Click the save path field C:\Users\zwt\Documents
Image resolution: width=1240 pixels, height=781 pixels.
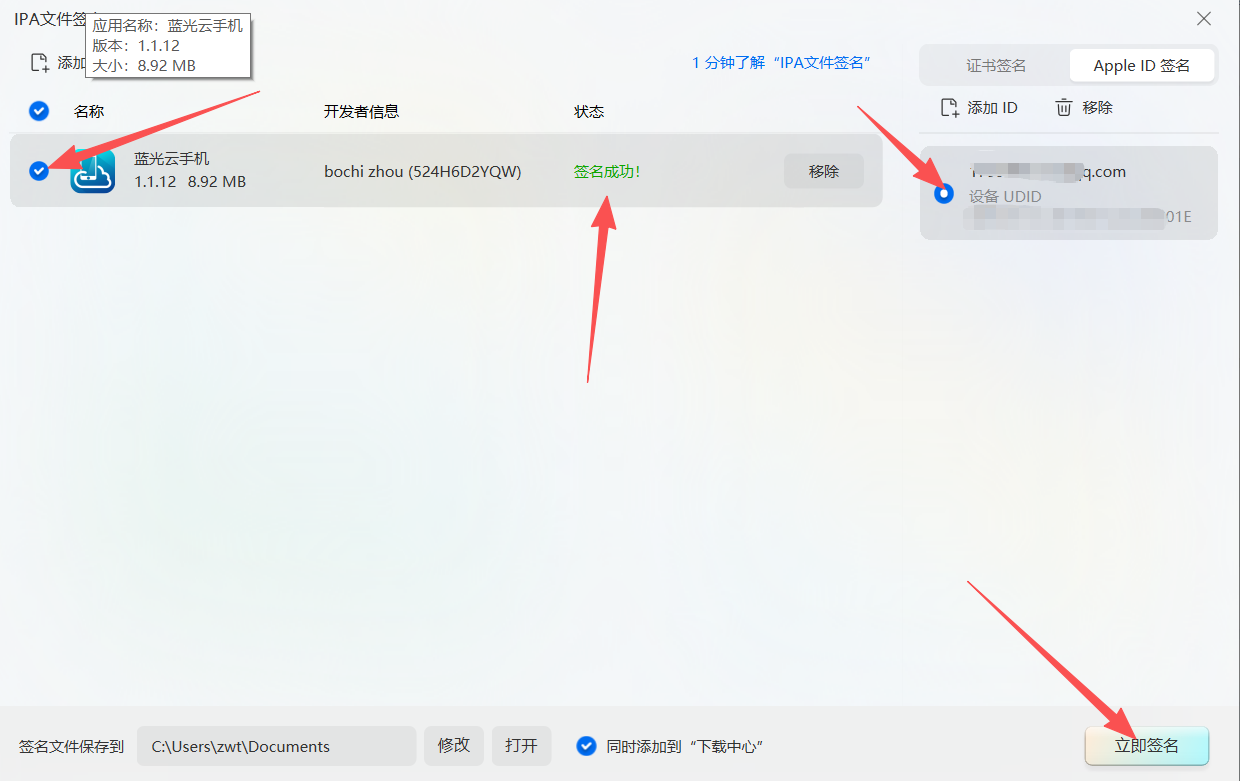[x=276, y=746]
